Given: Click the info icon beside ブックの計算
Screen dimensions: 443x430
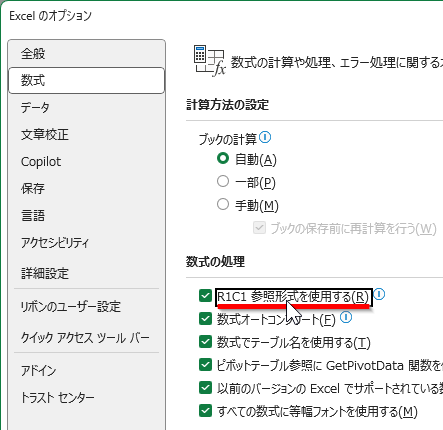Looking at the screenshot, I should (265, 137).
